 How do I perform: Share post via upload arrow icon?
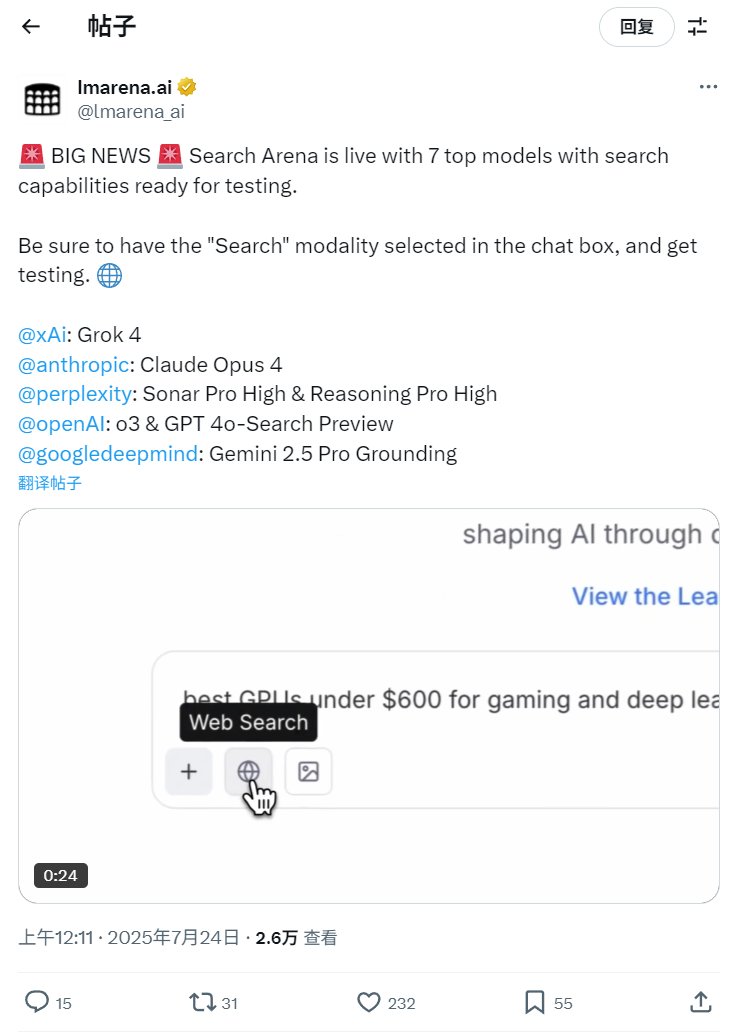click(x=701, y=1002)
